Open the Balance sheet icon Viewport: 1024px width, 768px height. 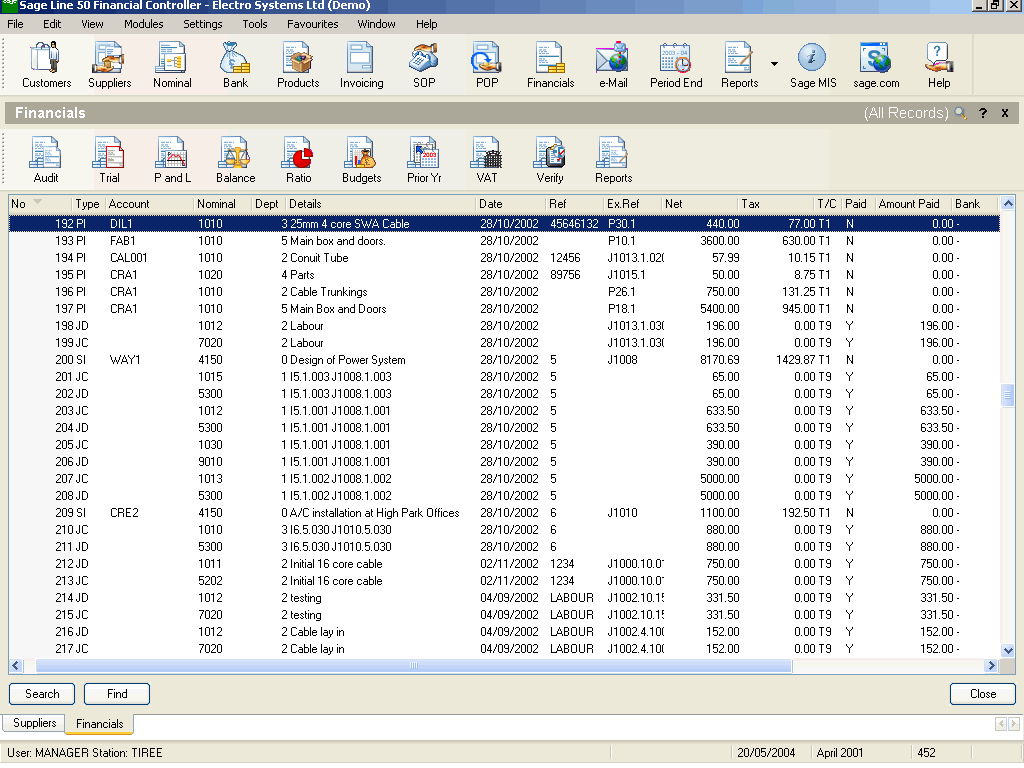pyautogui.click(x=235, y=160)
